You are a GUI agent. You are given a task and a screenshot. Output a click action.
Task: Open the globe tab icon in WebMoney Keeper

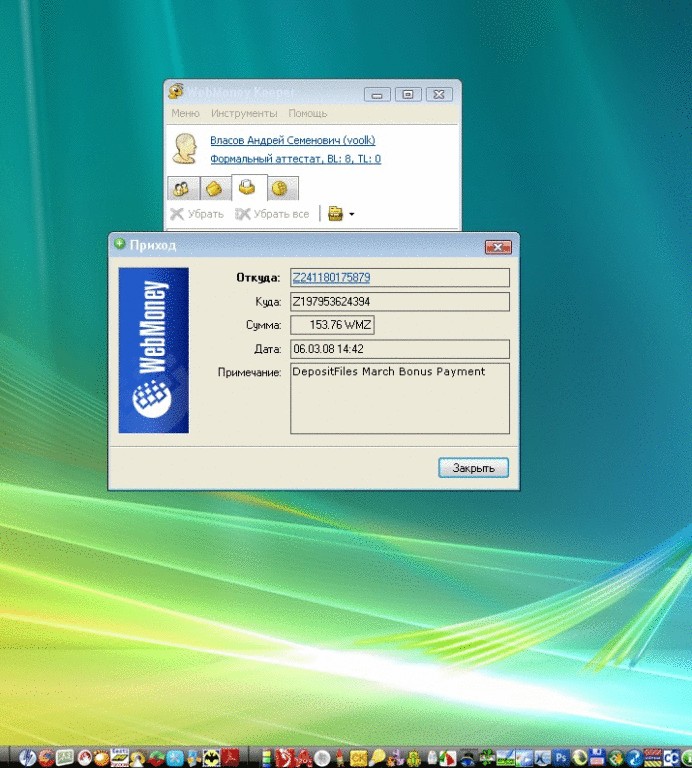pyautogui.click(x=281, y=189)
